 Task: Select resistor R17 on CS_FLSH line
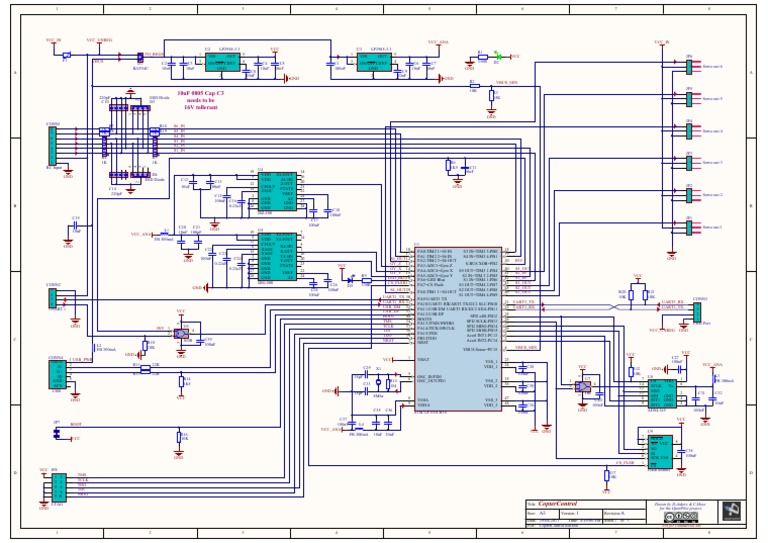607,475
